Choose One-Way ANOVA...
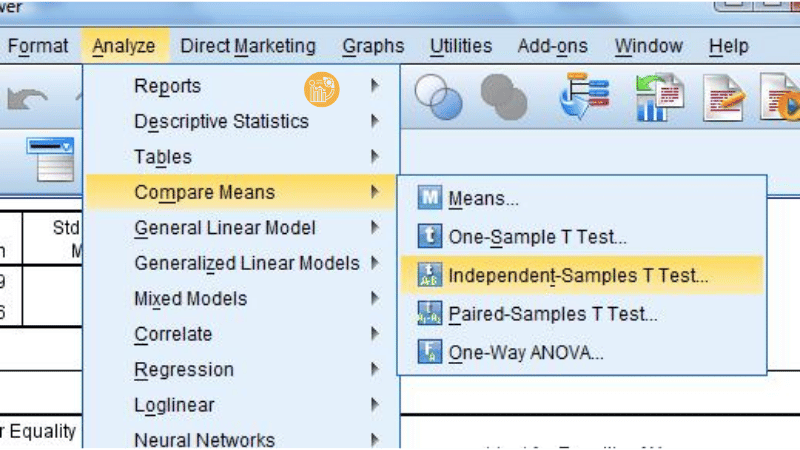 (582, 353)
